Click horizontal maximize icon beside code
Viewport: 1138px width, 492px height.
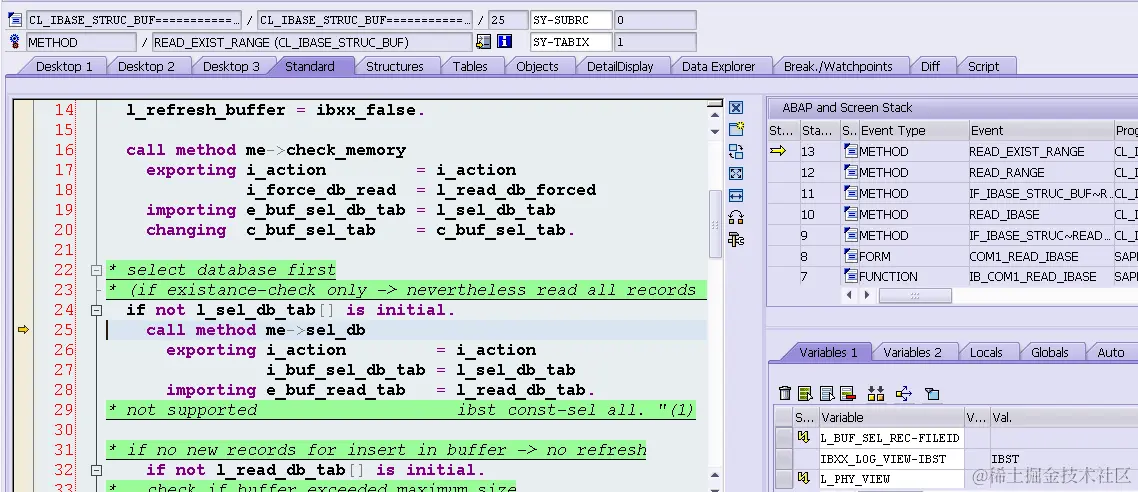tap(736, 195)
